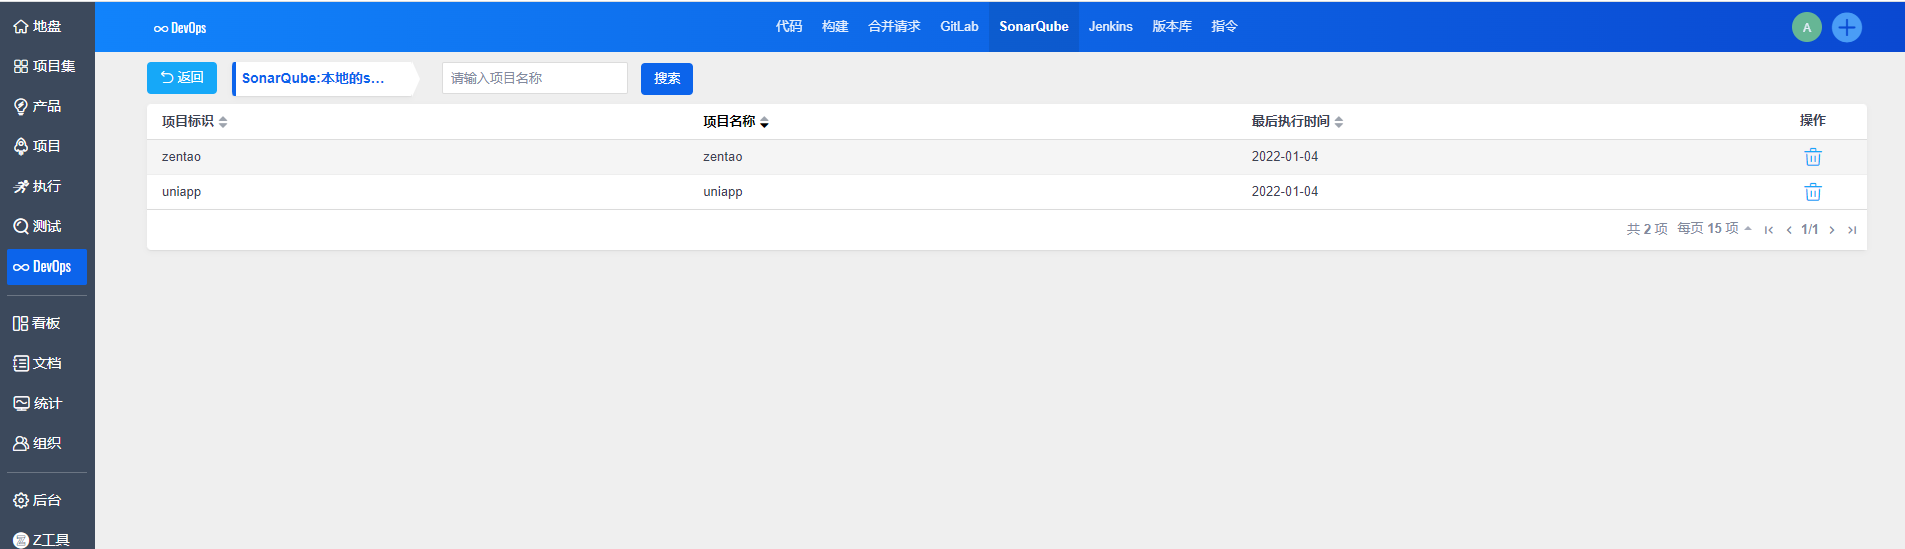Open the 地盘 dashboard in sidebar
The image size is (1905, 549).
(38, 27)
